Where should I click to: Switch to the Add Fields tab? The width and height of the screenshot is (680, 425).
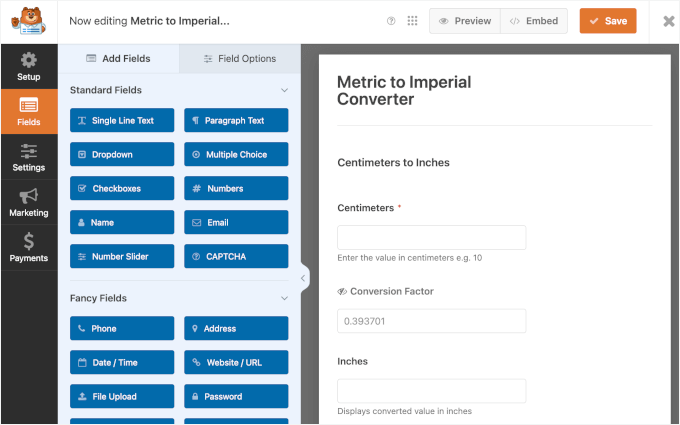pos(119,58)
